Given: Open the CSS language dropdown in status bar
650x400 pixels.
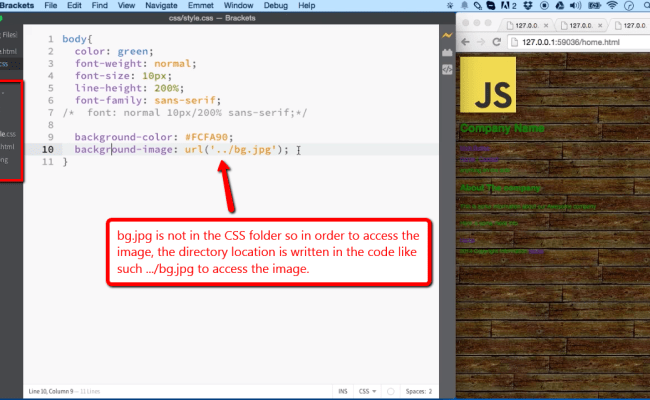Looking at the screenshot, I should tap(367, 391).
